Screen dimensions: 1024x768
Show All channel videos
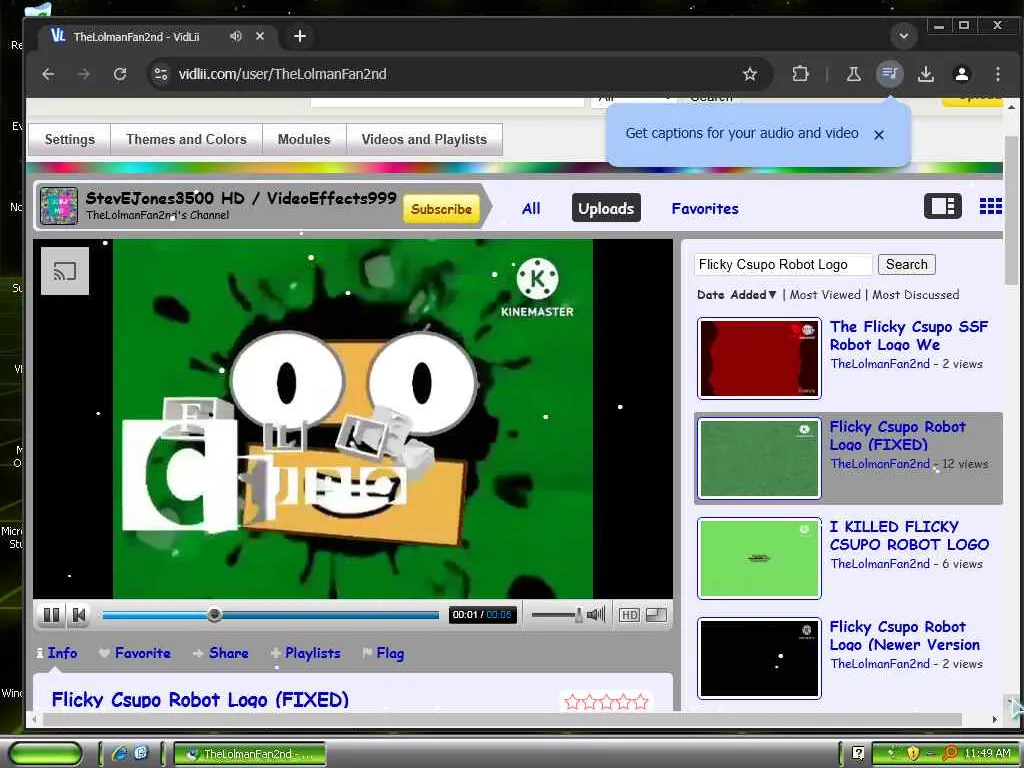(x=531, y=208)
